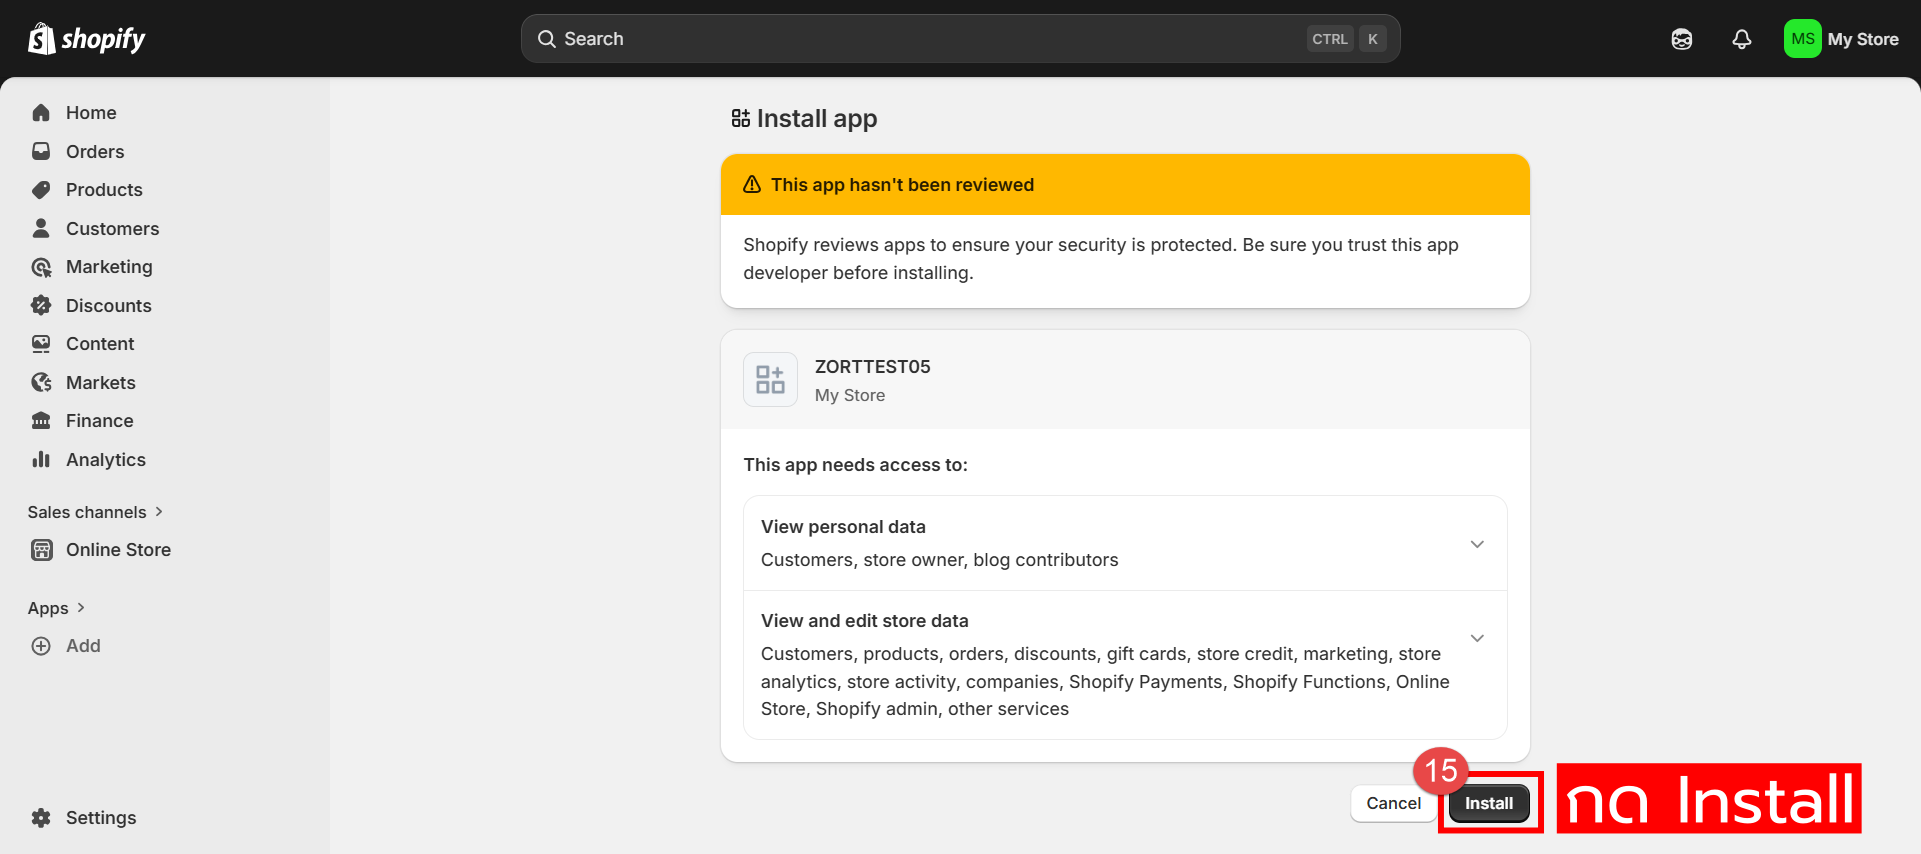1921x854 pixels.
Task: Click the Discounts badge icon
Action: coord(41,305)
